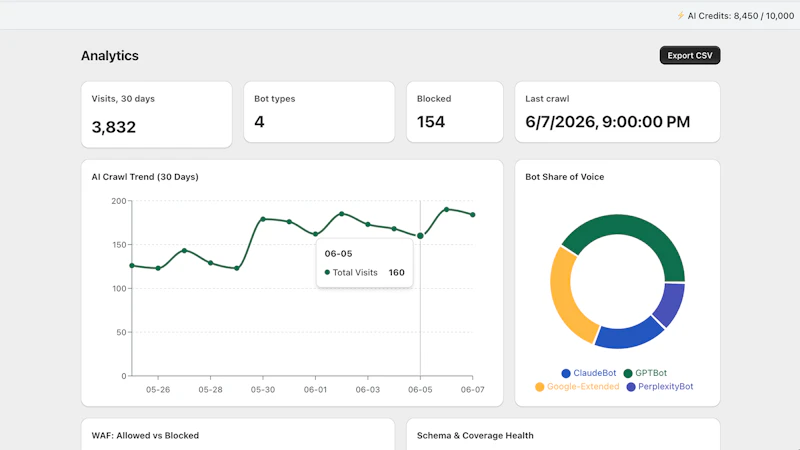Click the Bot types card label

(x=274, y=98)
